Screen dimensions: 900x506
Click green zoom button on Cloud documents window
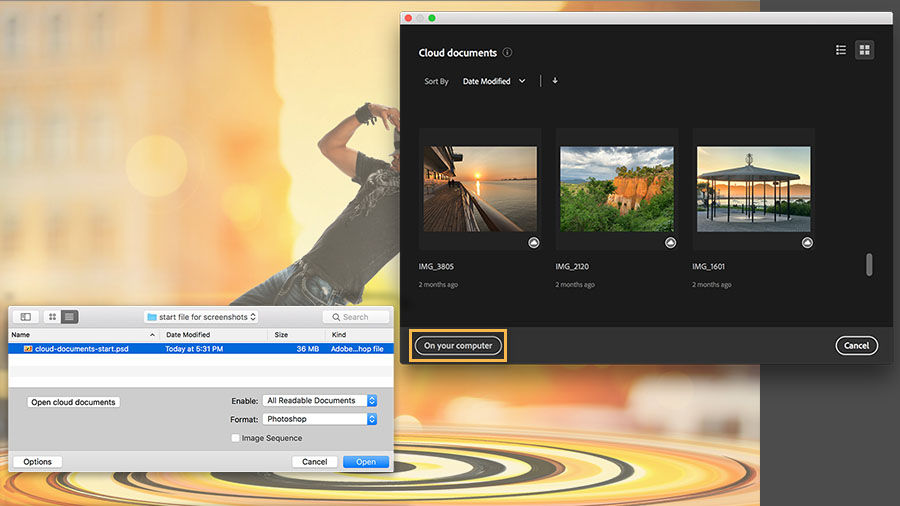pyautogui.click(x=432, y=18)
